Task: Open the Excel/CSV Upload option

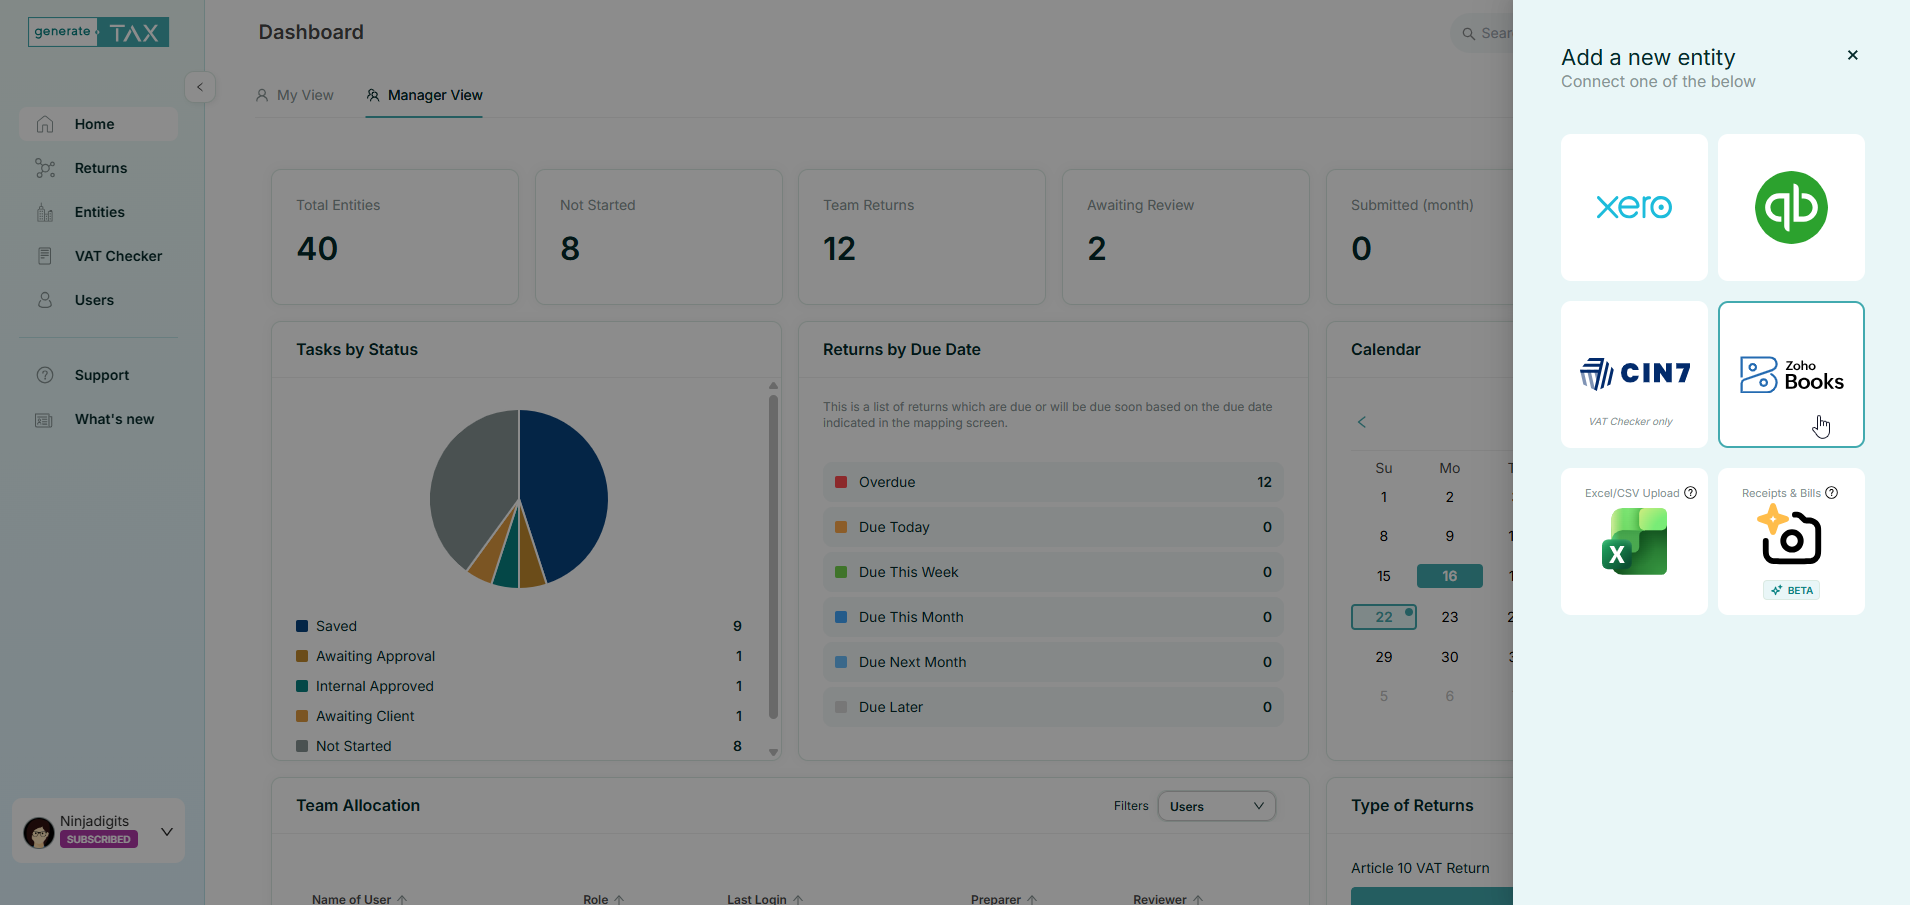Action: (1634, 542)
